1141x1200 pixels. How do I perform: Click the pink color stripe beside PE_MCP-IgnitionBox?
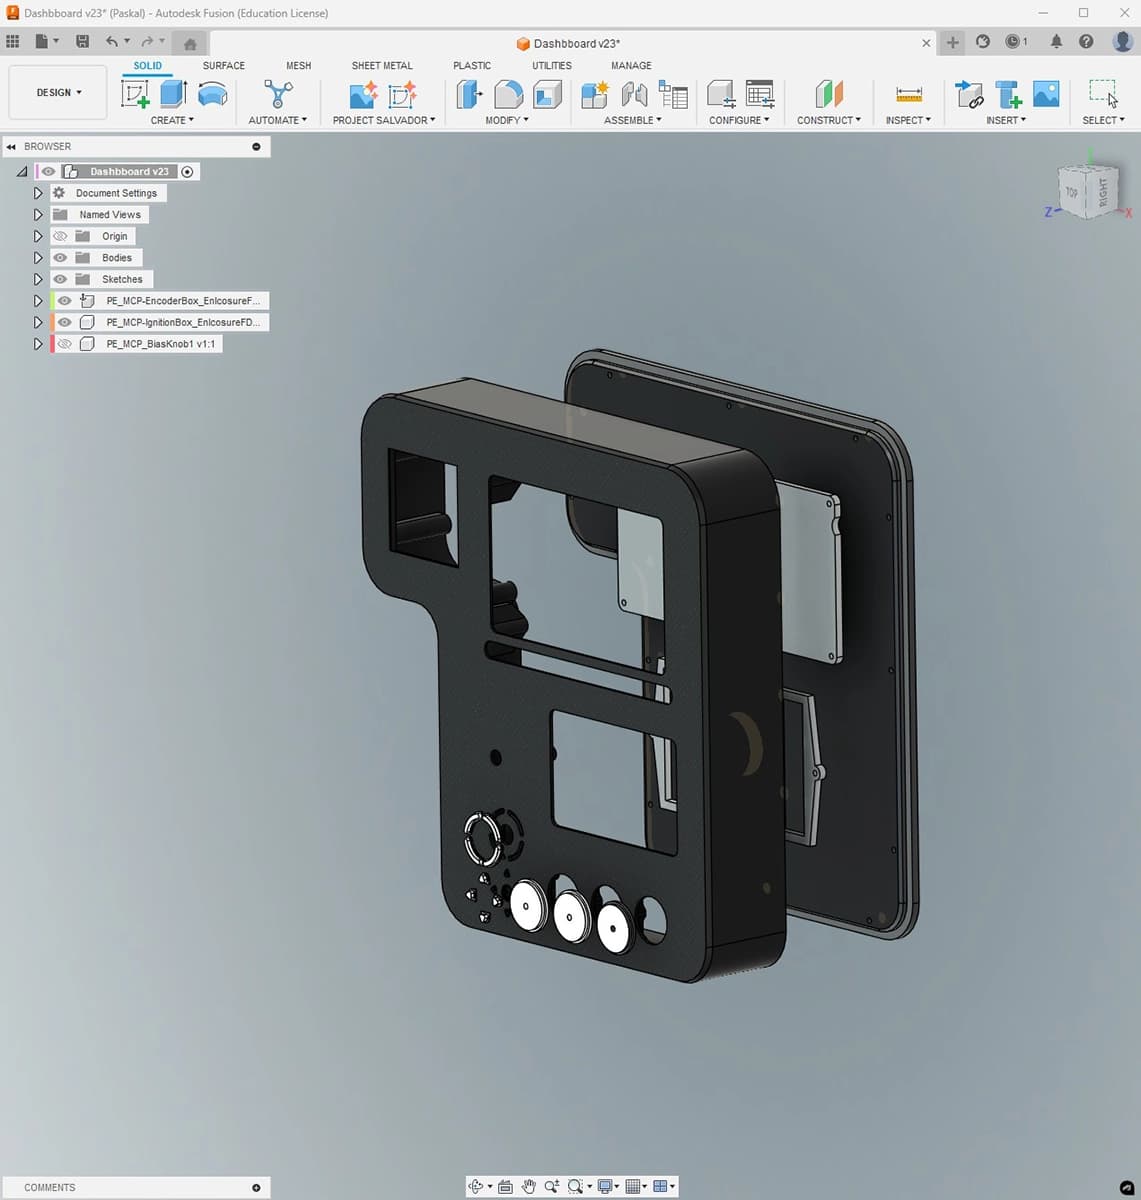tap(52, 322)
